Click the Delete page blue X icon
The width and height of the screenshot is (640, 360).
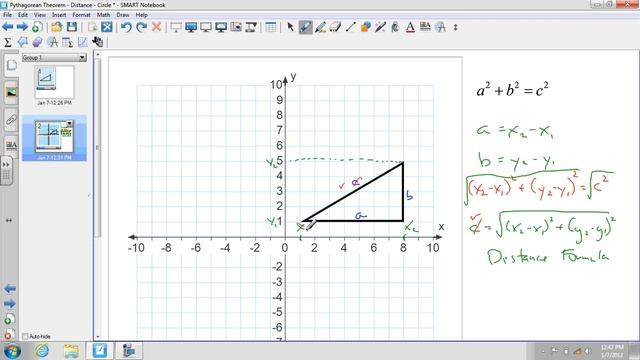coord(107,27)
